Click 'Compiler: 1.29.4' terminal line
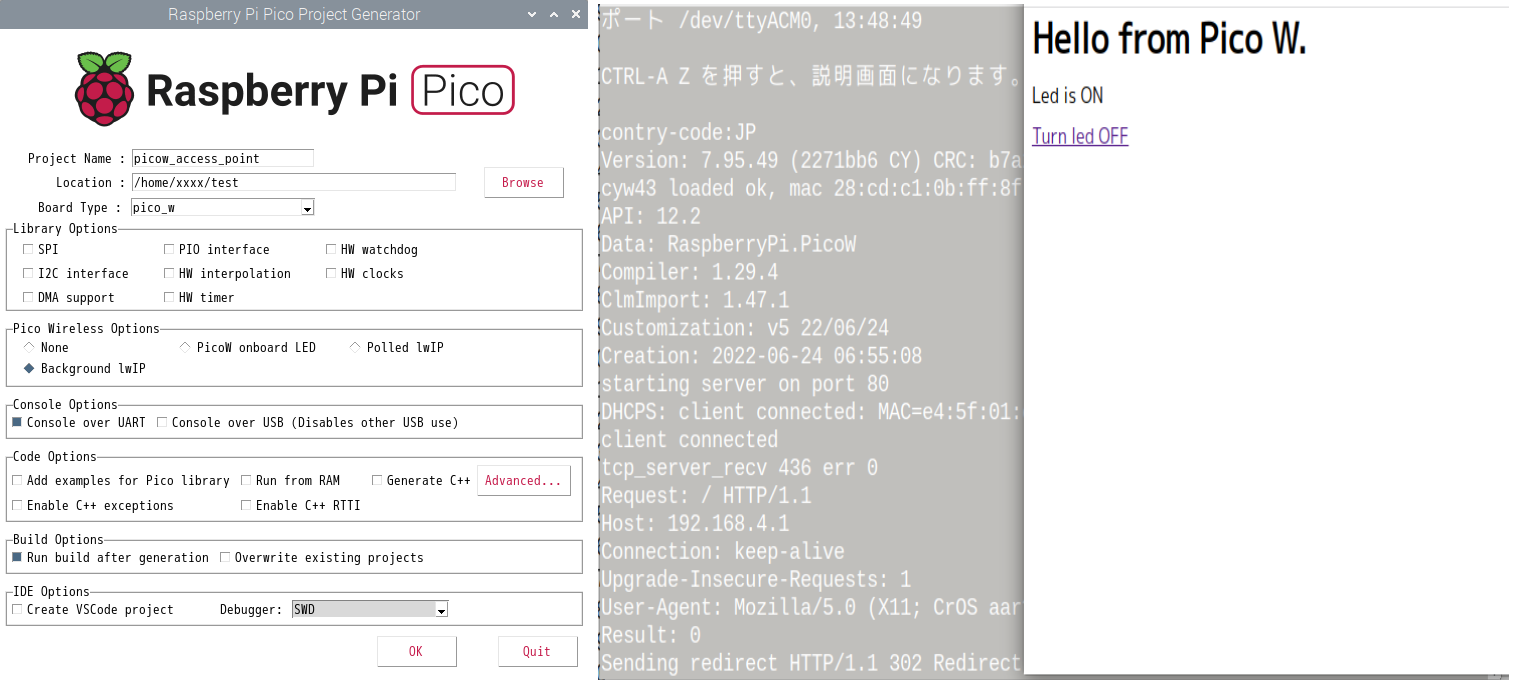Image resolution: width=1518 pixels, height=680 pixels. 689,272
